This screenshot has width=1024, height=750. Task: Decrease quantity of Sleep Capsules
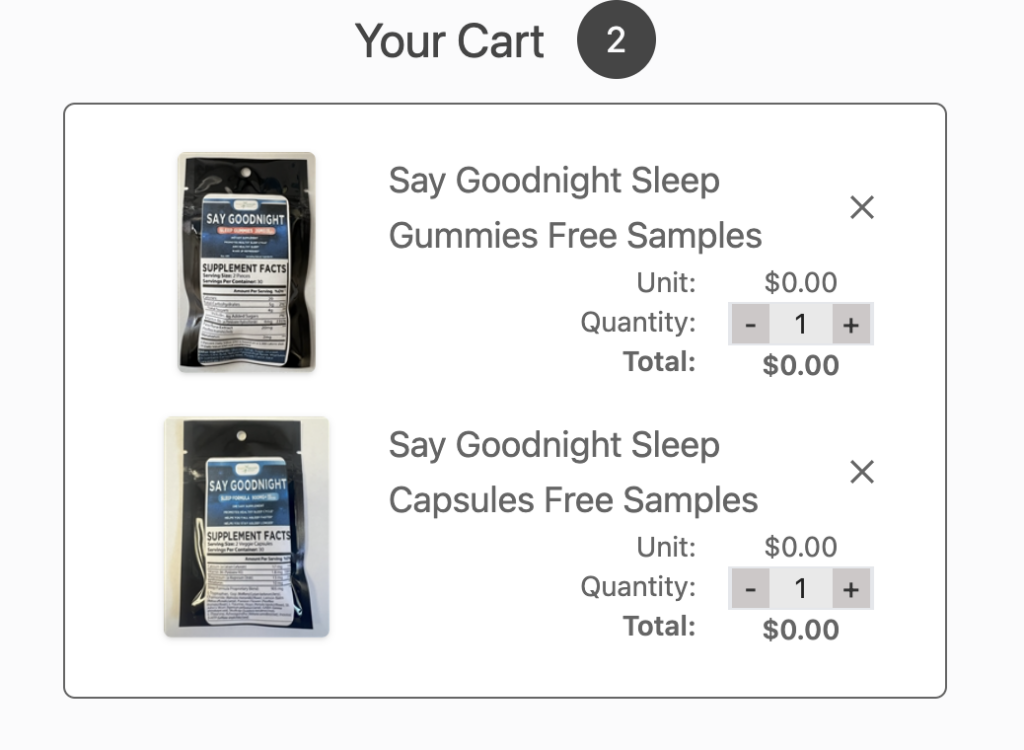[751, 588]
